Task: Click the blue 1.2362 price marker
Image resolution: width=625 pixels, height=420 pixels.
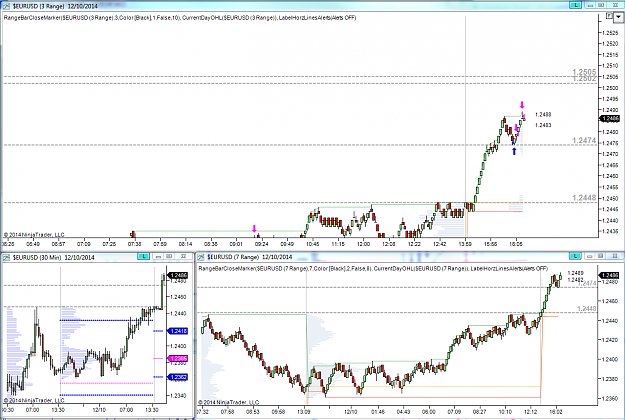Action: 179,377
